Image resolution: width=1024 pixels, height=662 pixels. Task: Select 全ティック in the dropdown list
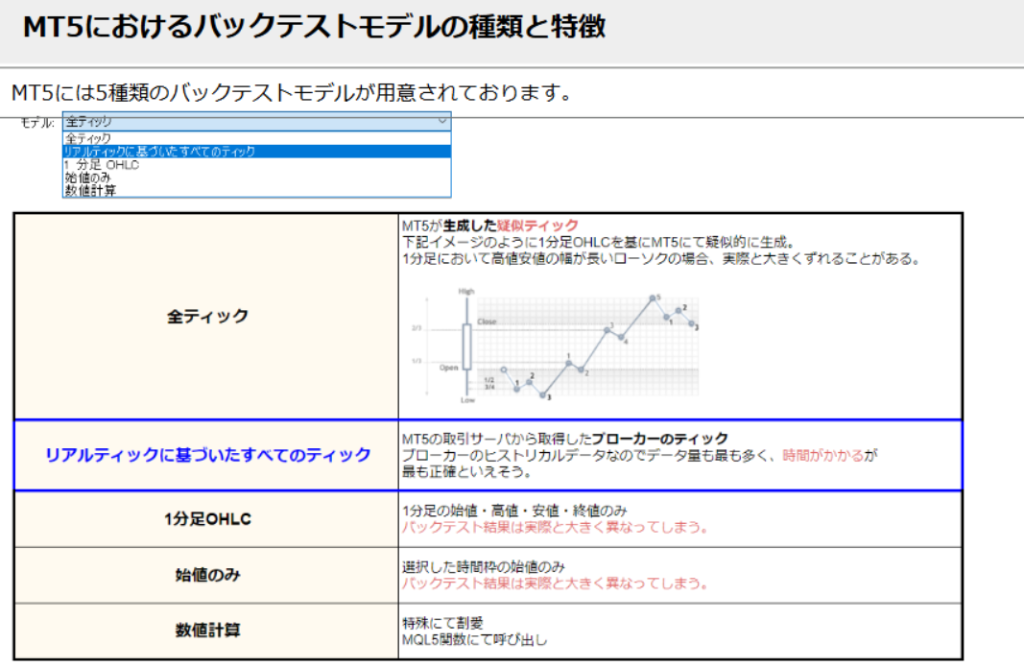click(257, 138)
